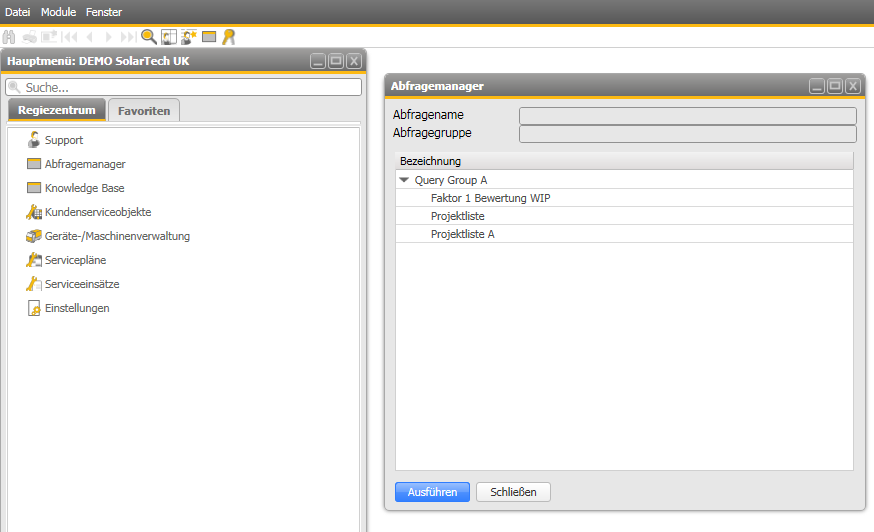Open Einstellungen entry text
The image size is (874, 532).
[77, 308]
